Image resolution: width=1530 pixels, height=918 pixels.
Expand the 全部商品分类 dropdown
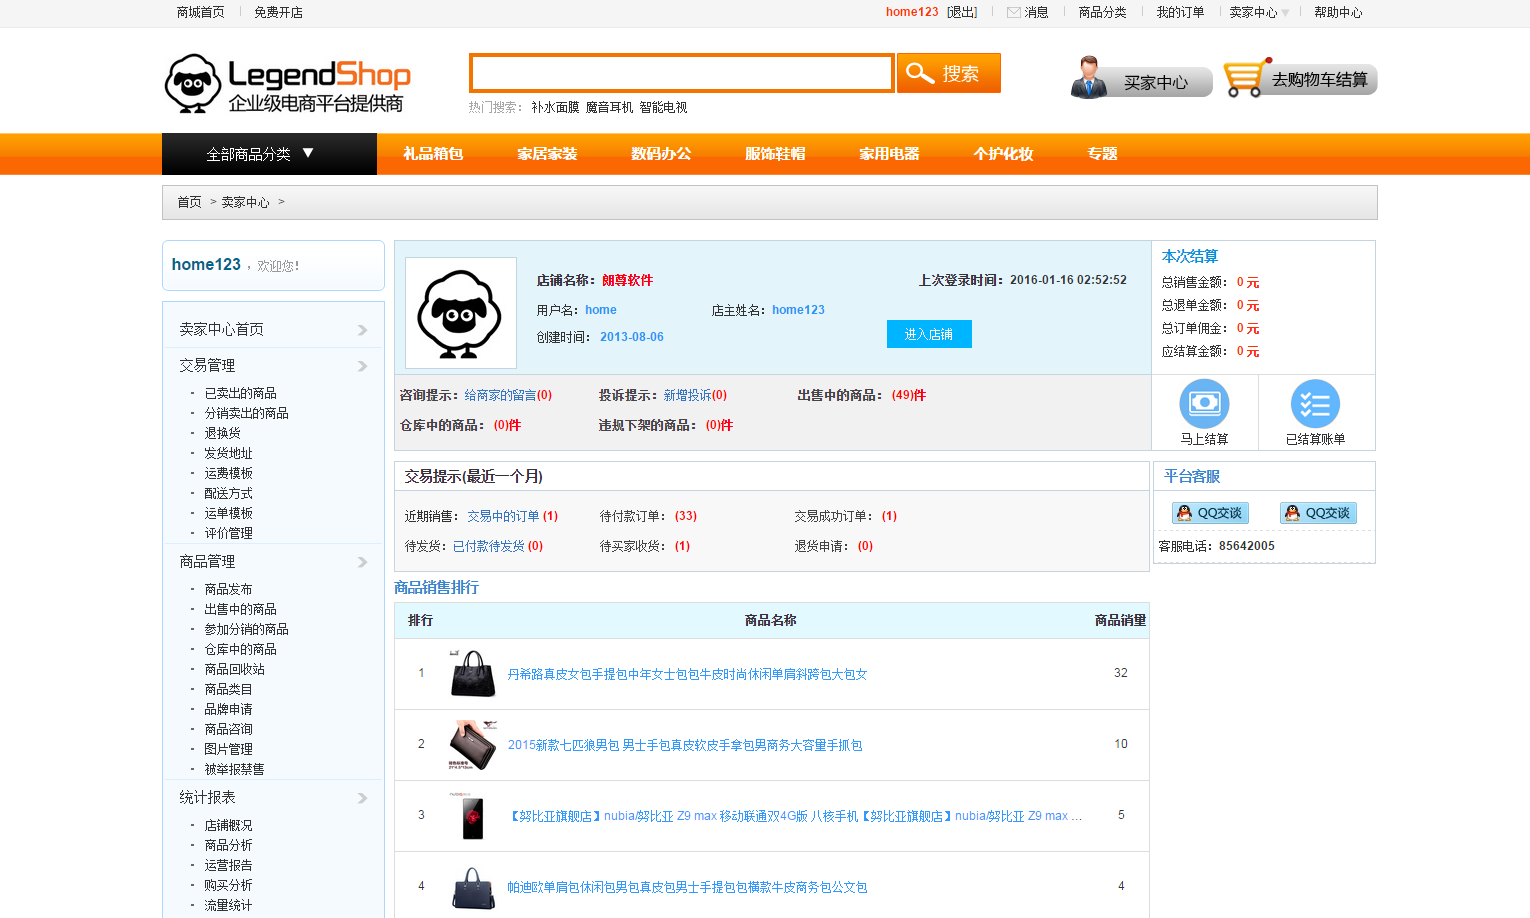point(269,154)
